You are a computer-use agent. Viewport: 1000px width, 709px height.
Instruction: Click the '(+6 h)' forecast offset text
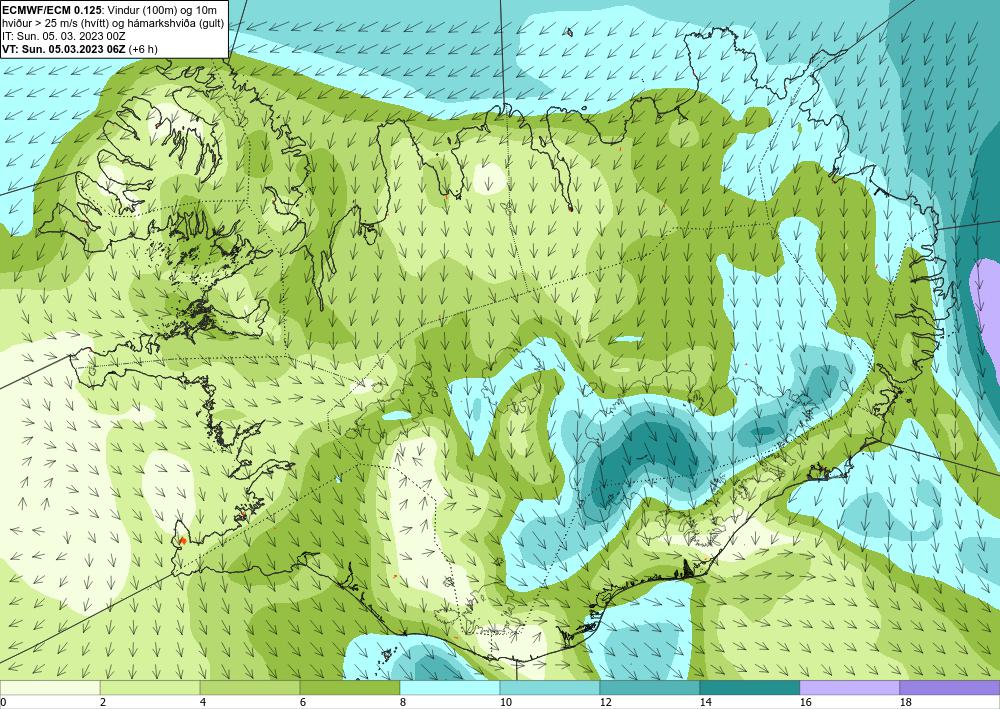pos(143,49)
